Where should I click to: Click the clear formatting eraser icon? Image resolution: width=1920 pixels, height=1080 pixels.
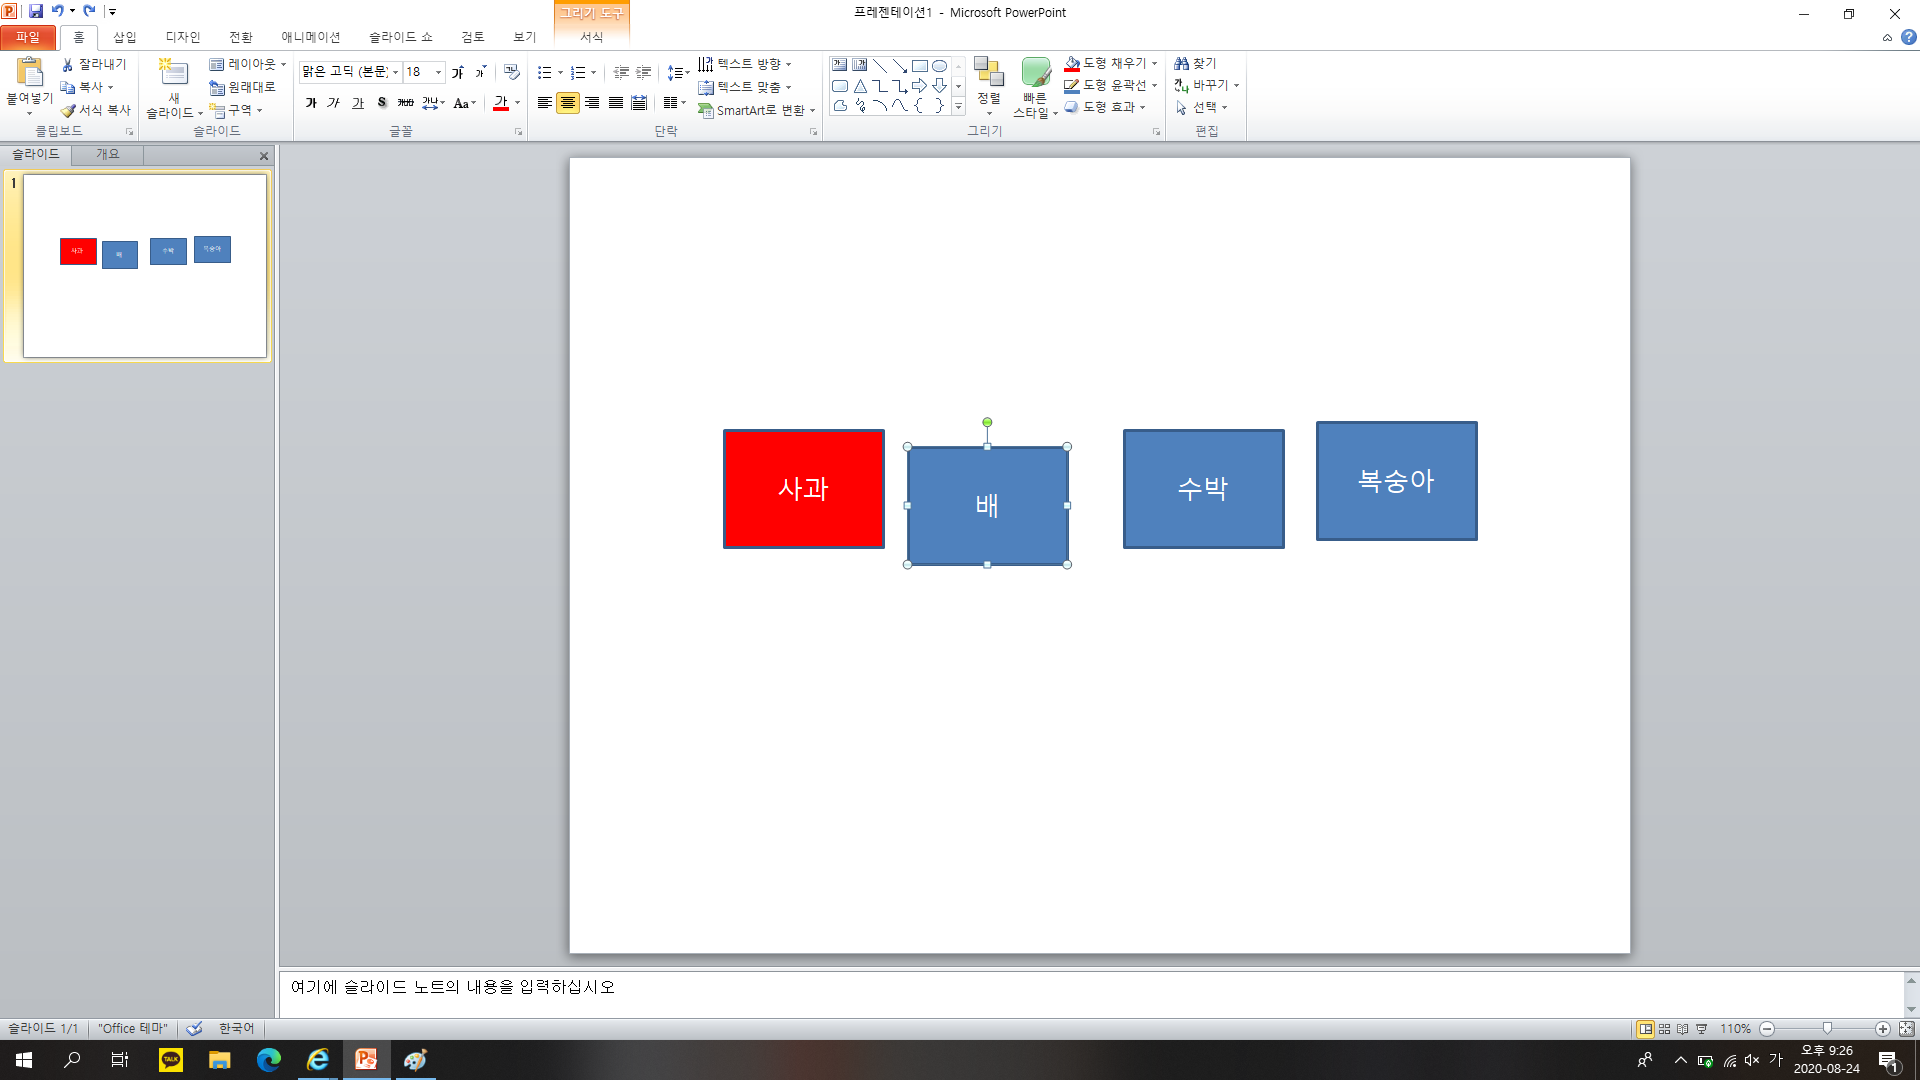click(511, 72)
